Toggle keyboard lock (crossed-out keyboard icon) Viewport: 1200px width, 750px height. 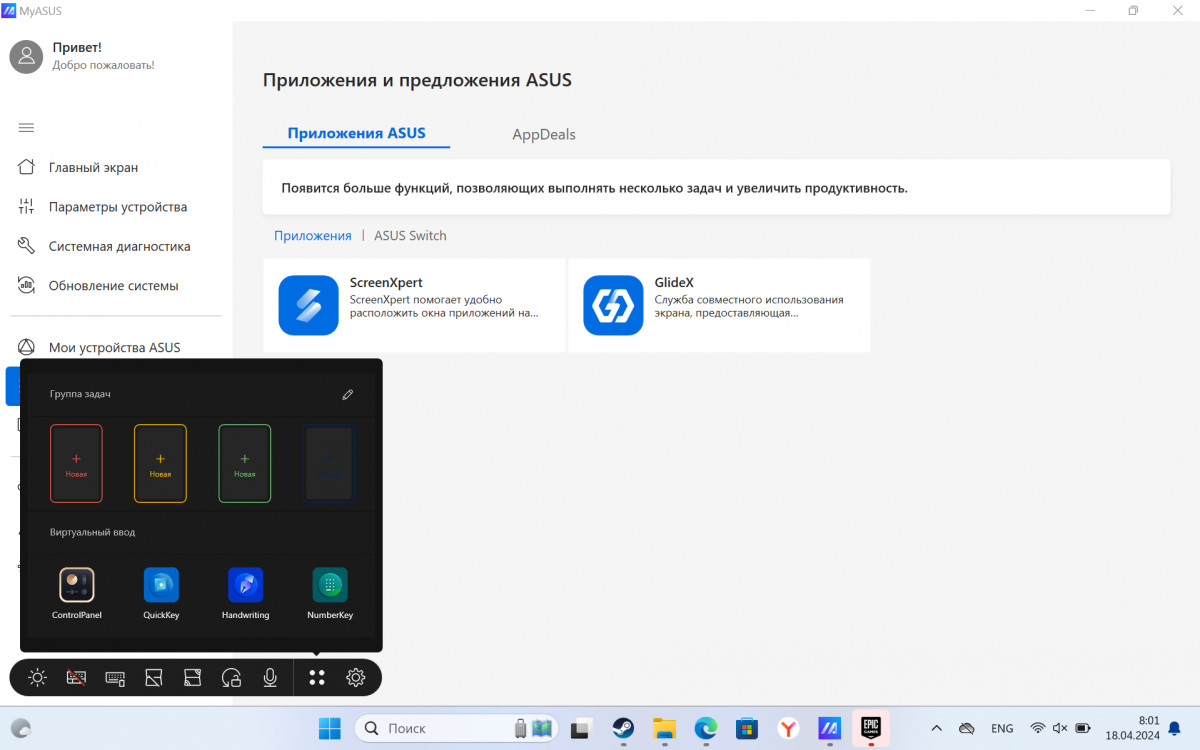coord(76,678)
